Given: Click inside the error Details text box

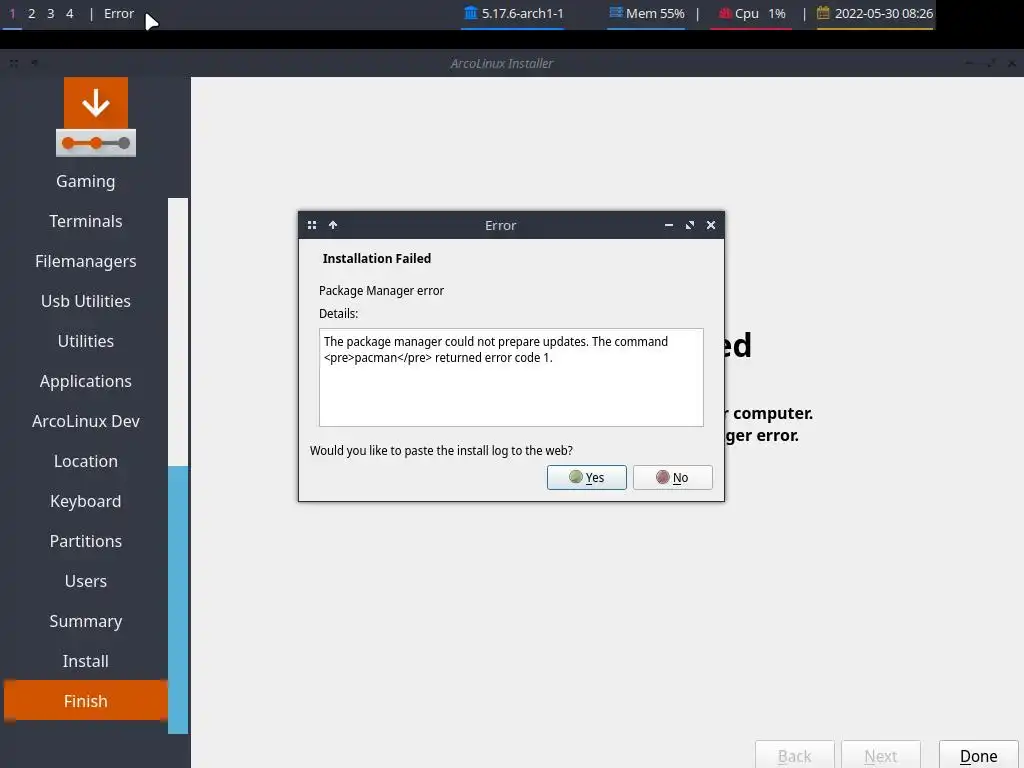Looking at the screenshot, I should tap(511, 377).
